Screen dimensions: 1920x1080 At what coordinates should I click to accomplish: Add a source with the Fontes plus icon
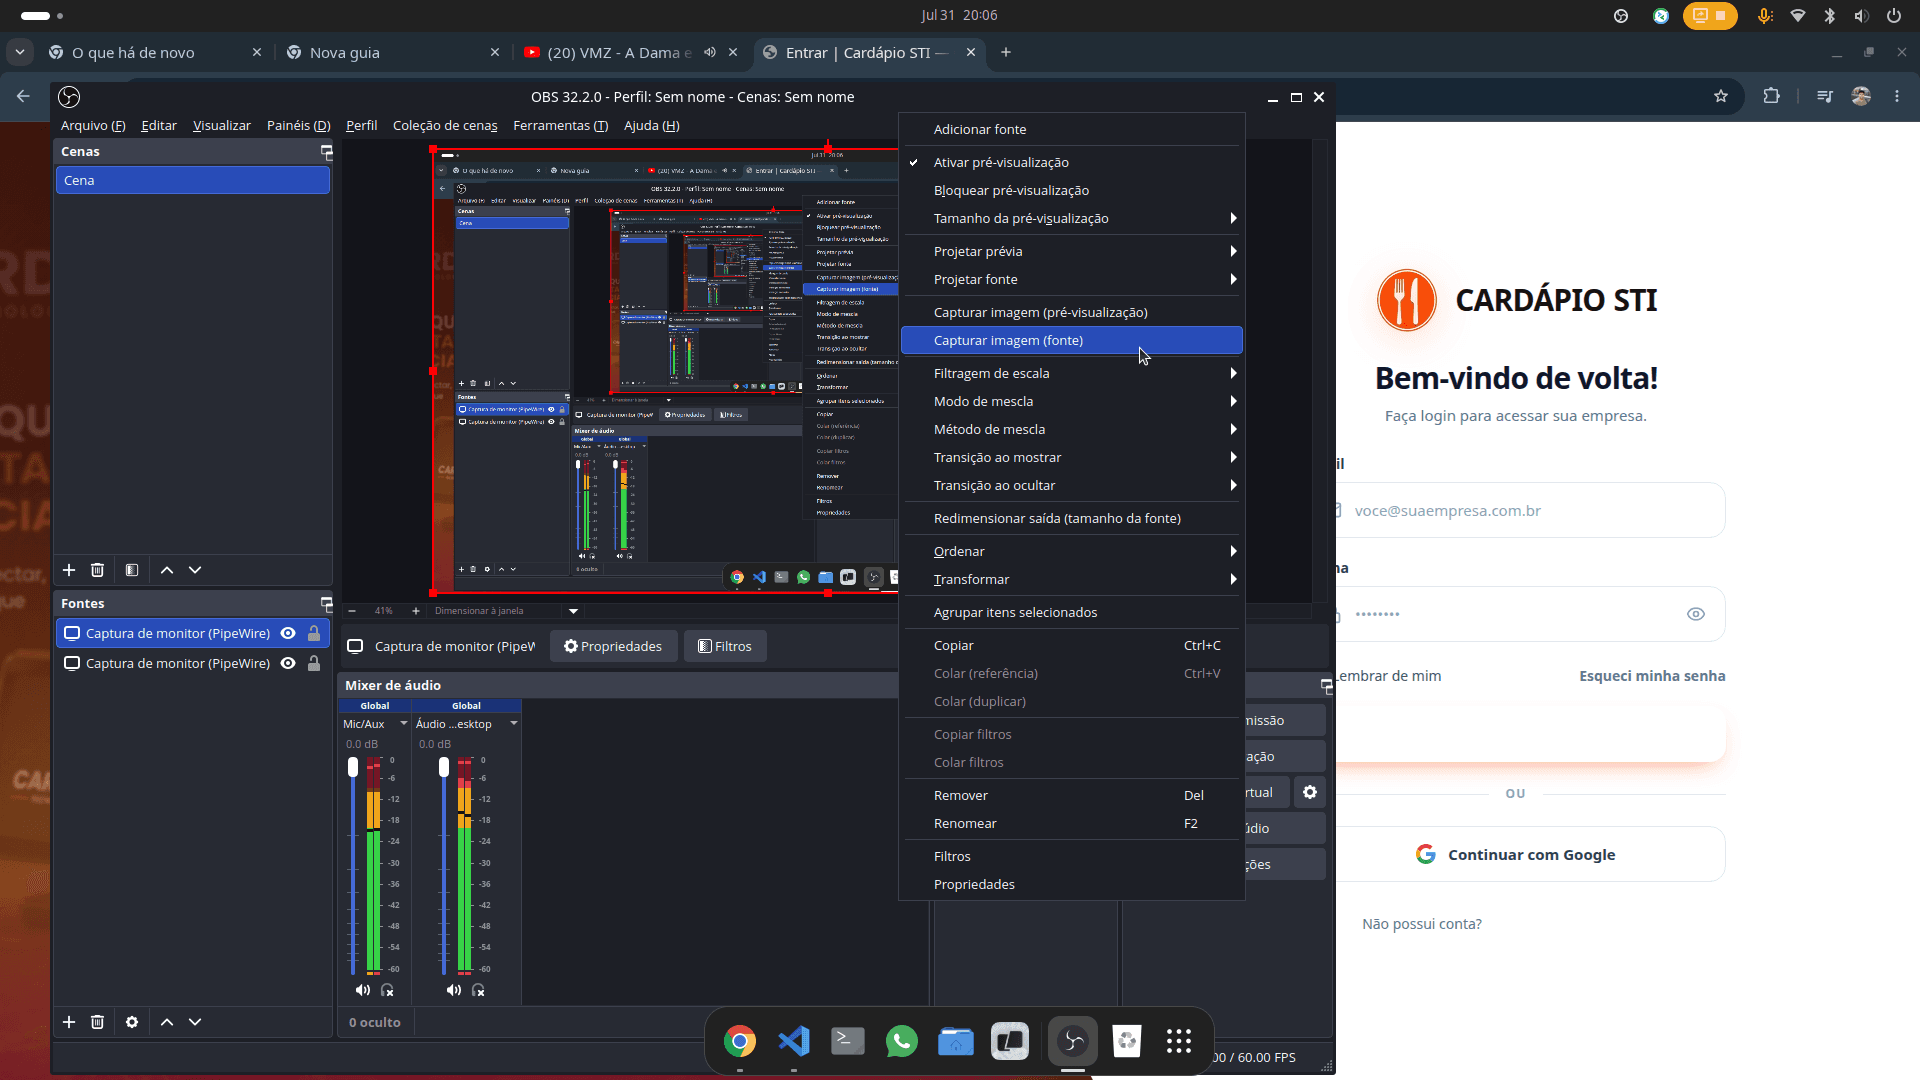[69, 1022]
